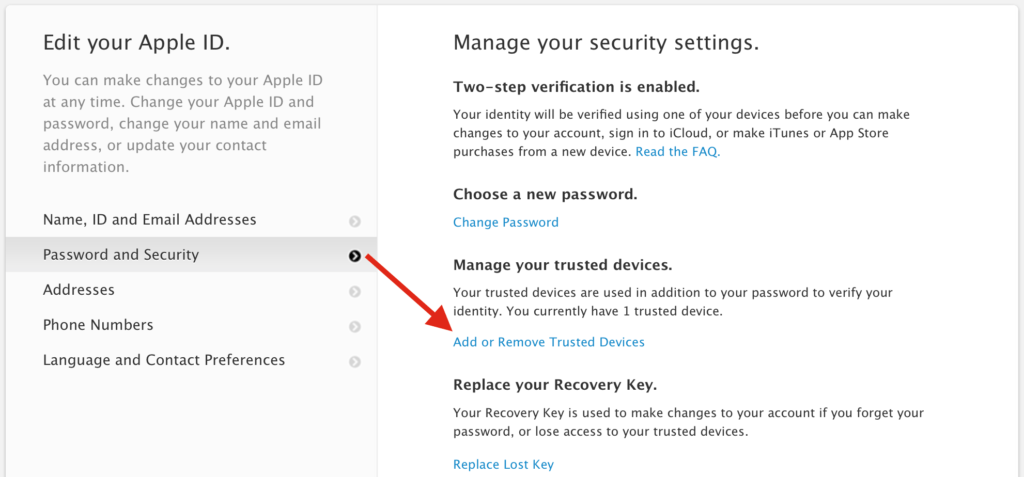
Task: Click the 'Manage your security settings.' heading
Action: point(606,43)
